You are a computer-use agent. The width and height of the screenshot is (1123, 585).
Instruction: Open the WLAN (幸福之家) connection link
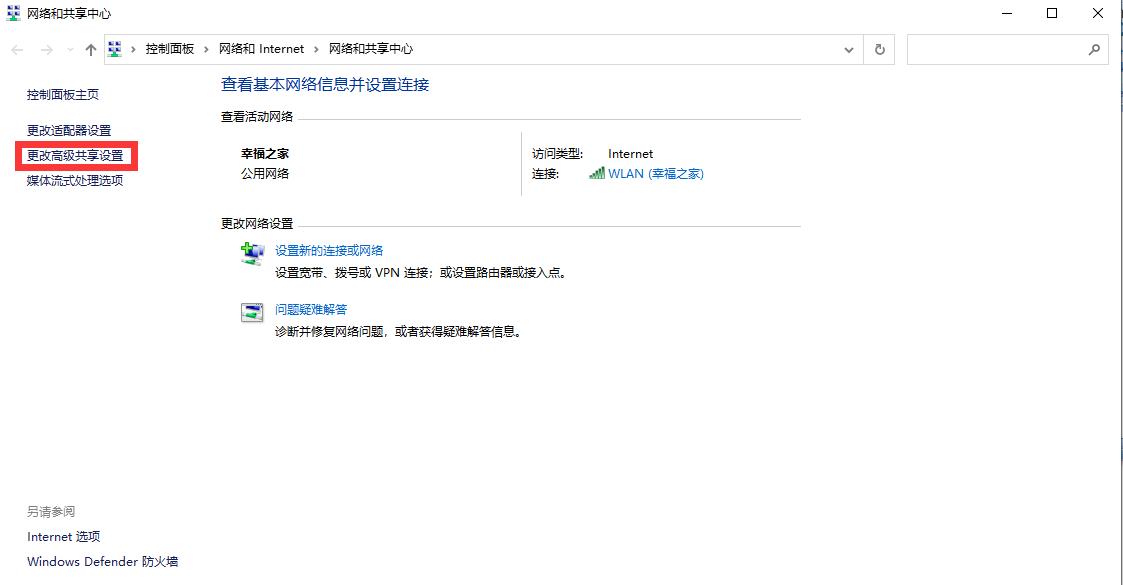(x=655, y=173)
